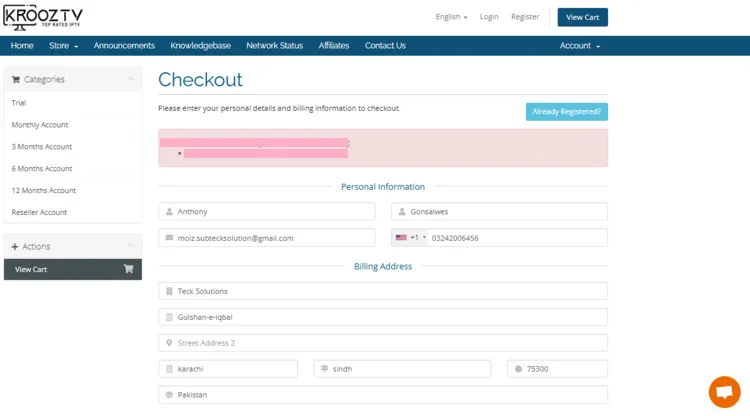The image size is (750, 416).
Task: Open the orange live chat bubble
Action: tap(724, 392)
